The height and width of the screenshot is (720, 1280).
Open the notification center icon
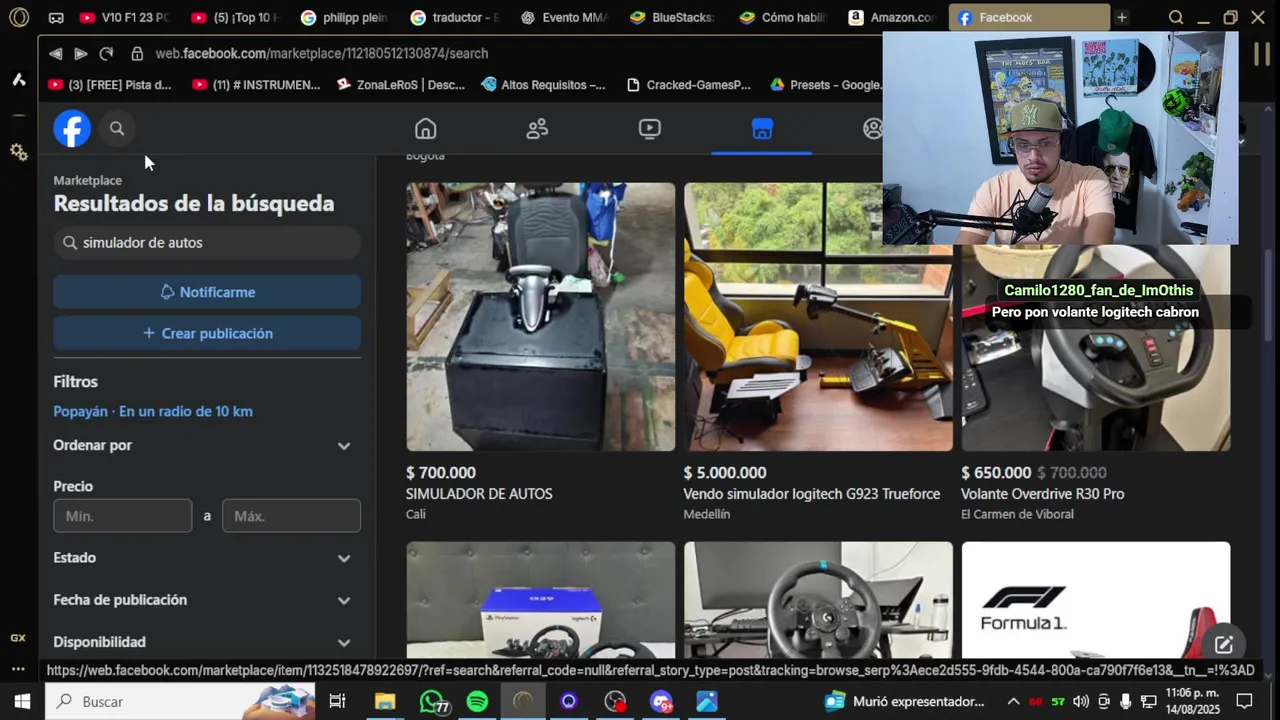1245,702
